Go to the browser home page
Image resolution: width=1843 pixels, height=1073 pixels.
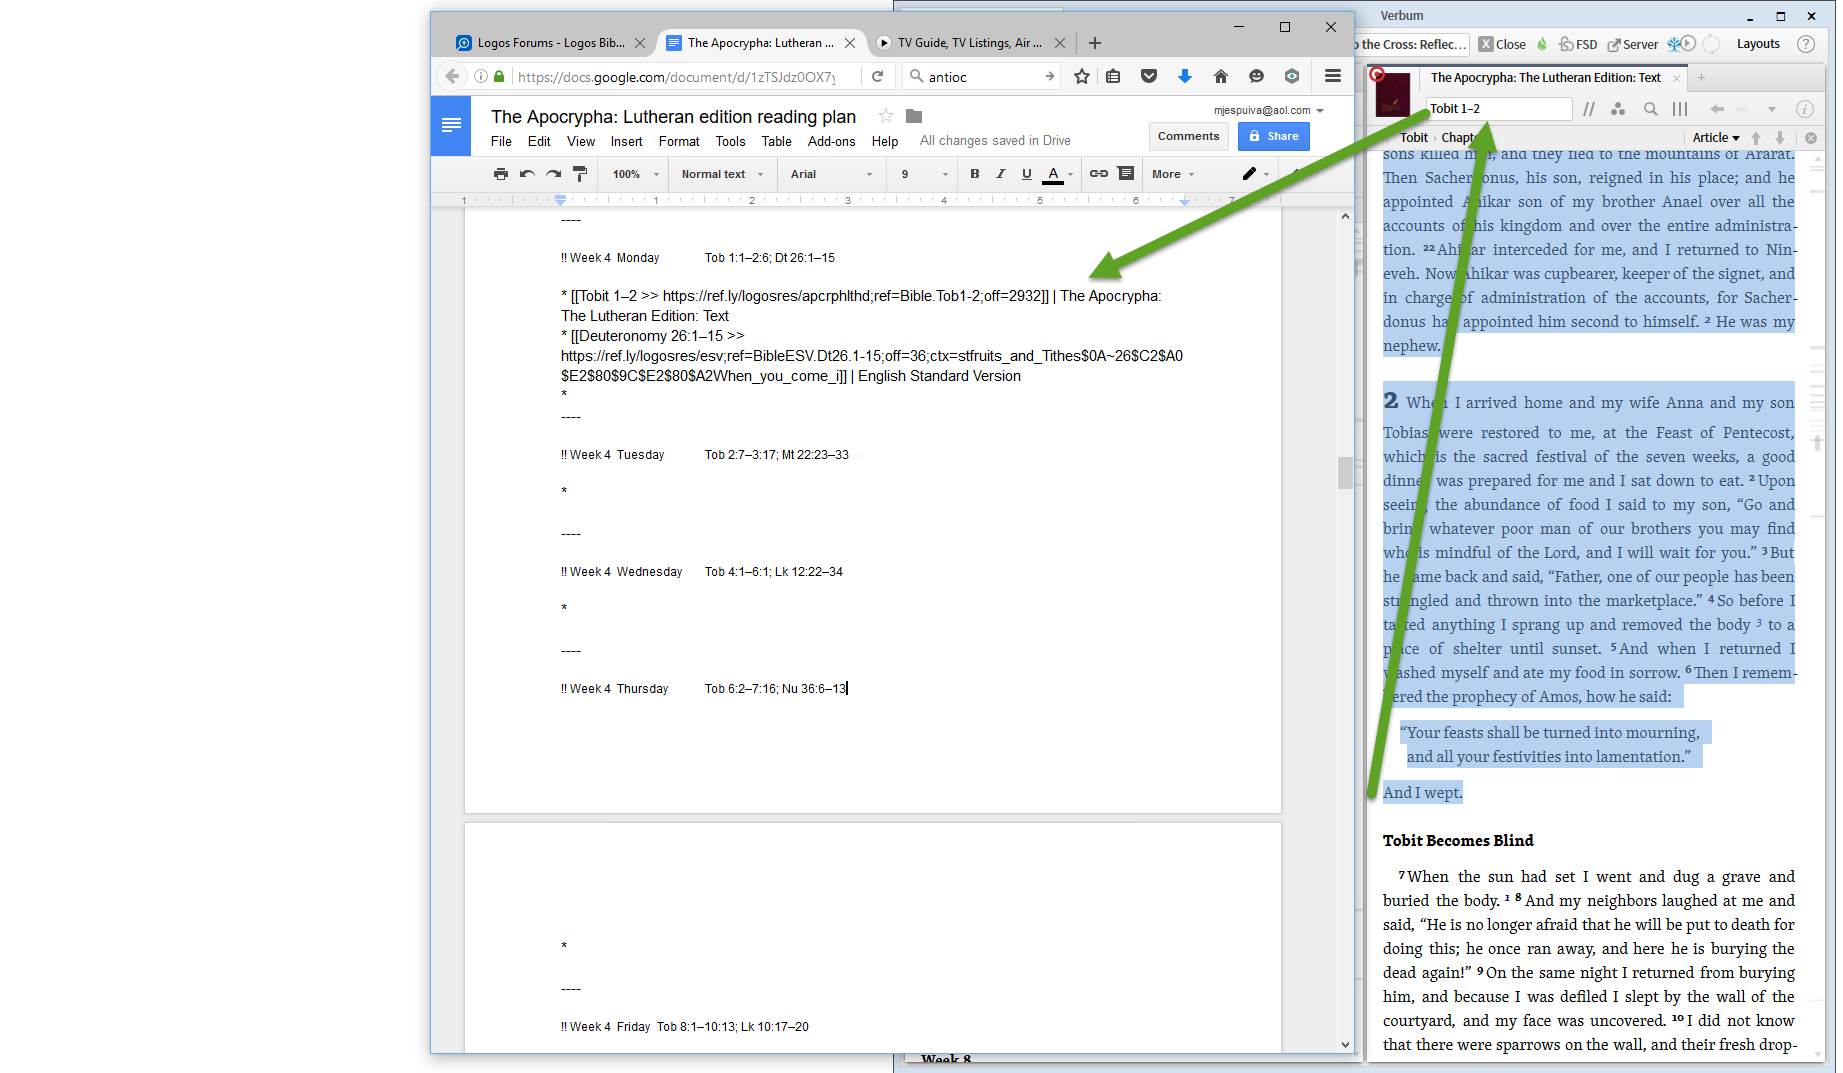tap(1221, 77)
